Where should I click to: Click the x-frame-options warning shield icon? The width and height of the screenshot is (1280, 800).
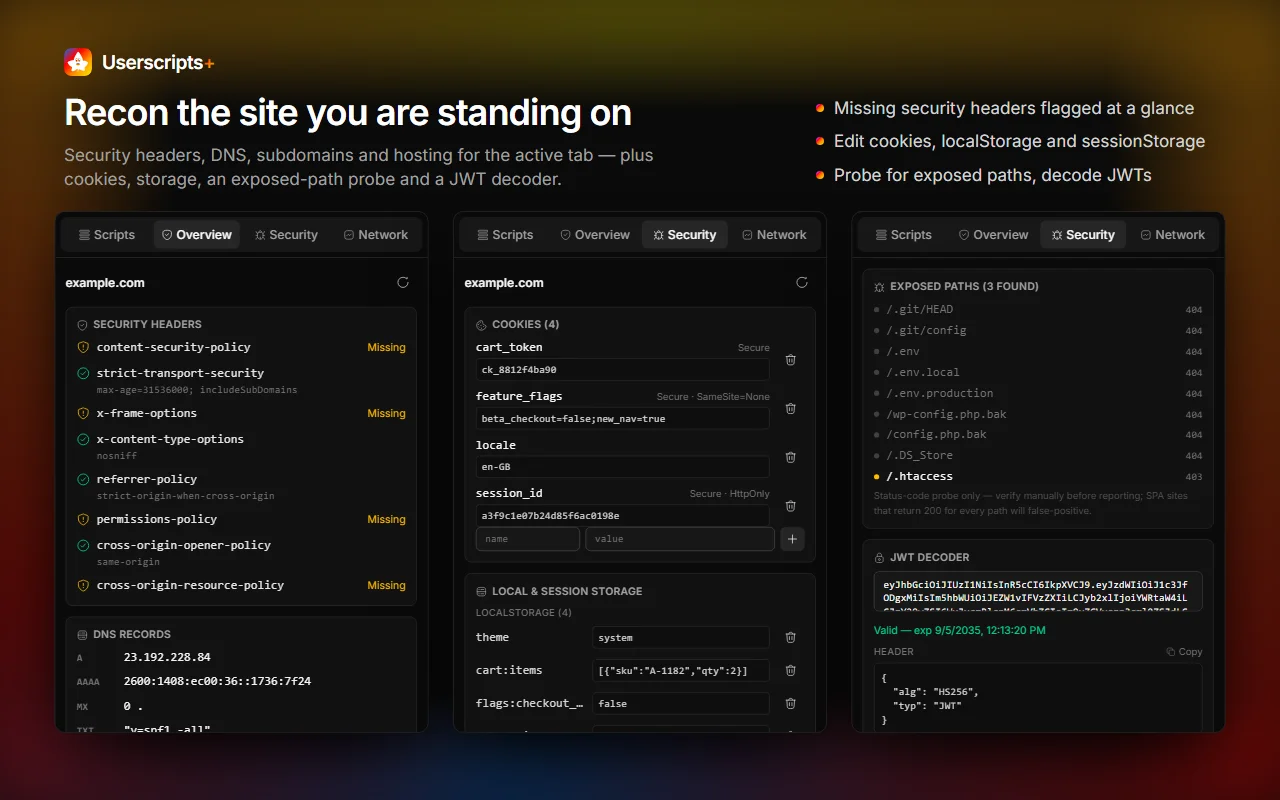click(x=84, y=413)
